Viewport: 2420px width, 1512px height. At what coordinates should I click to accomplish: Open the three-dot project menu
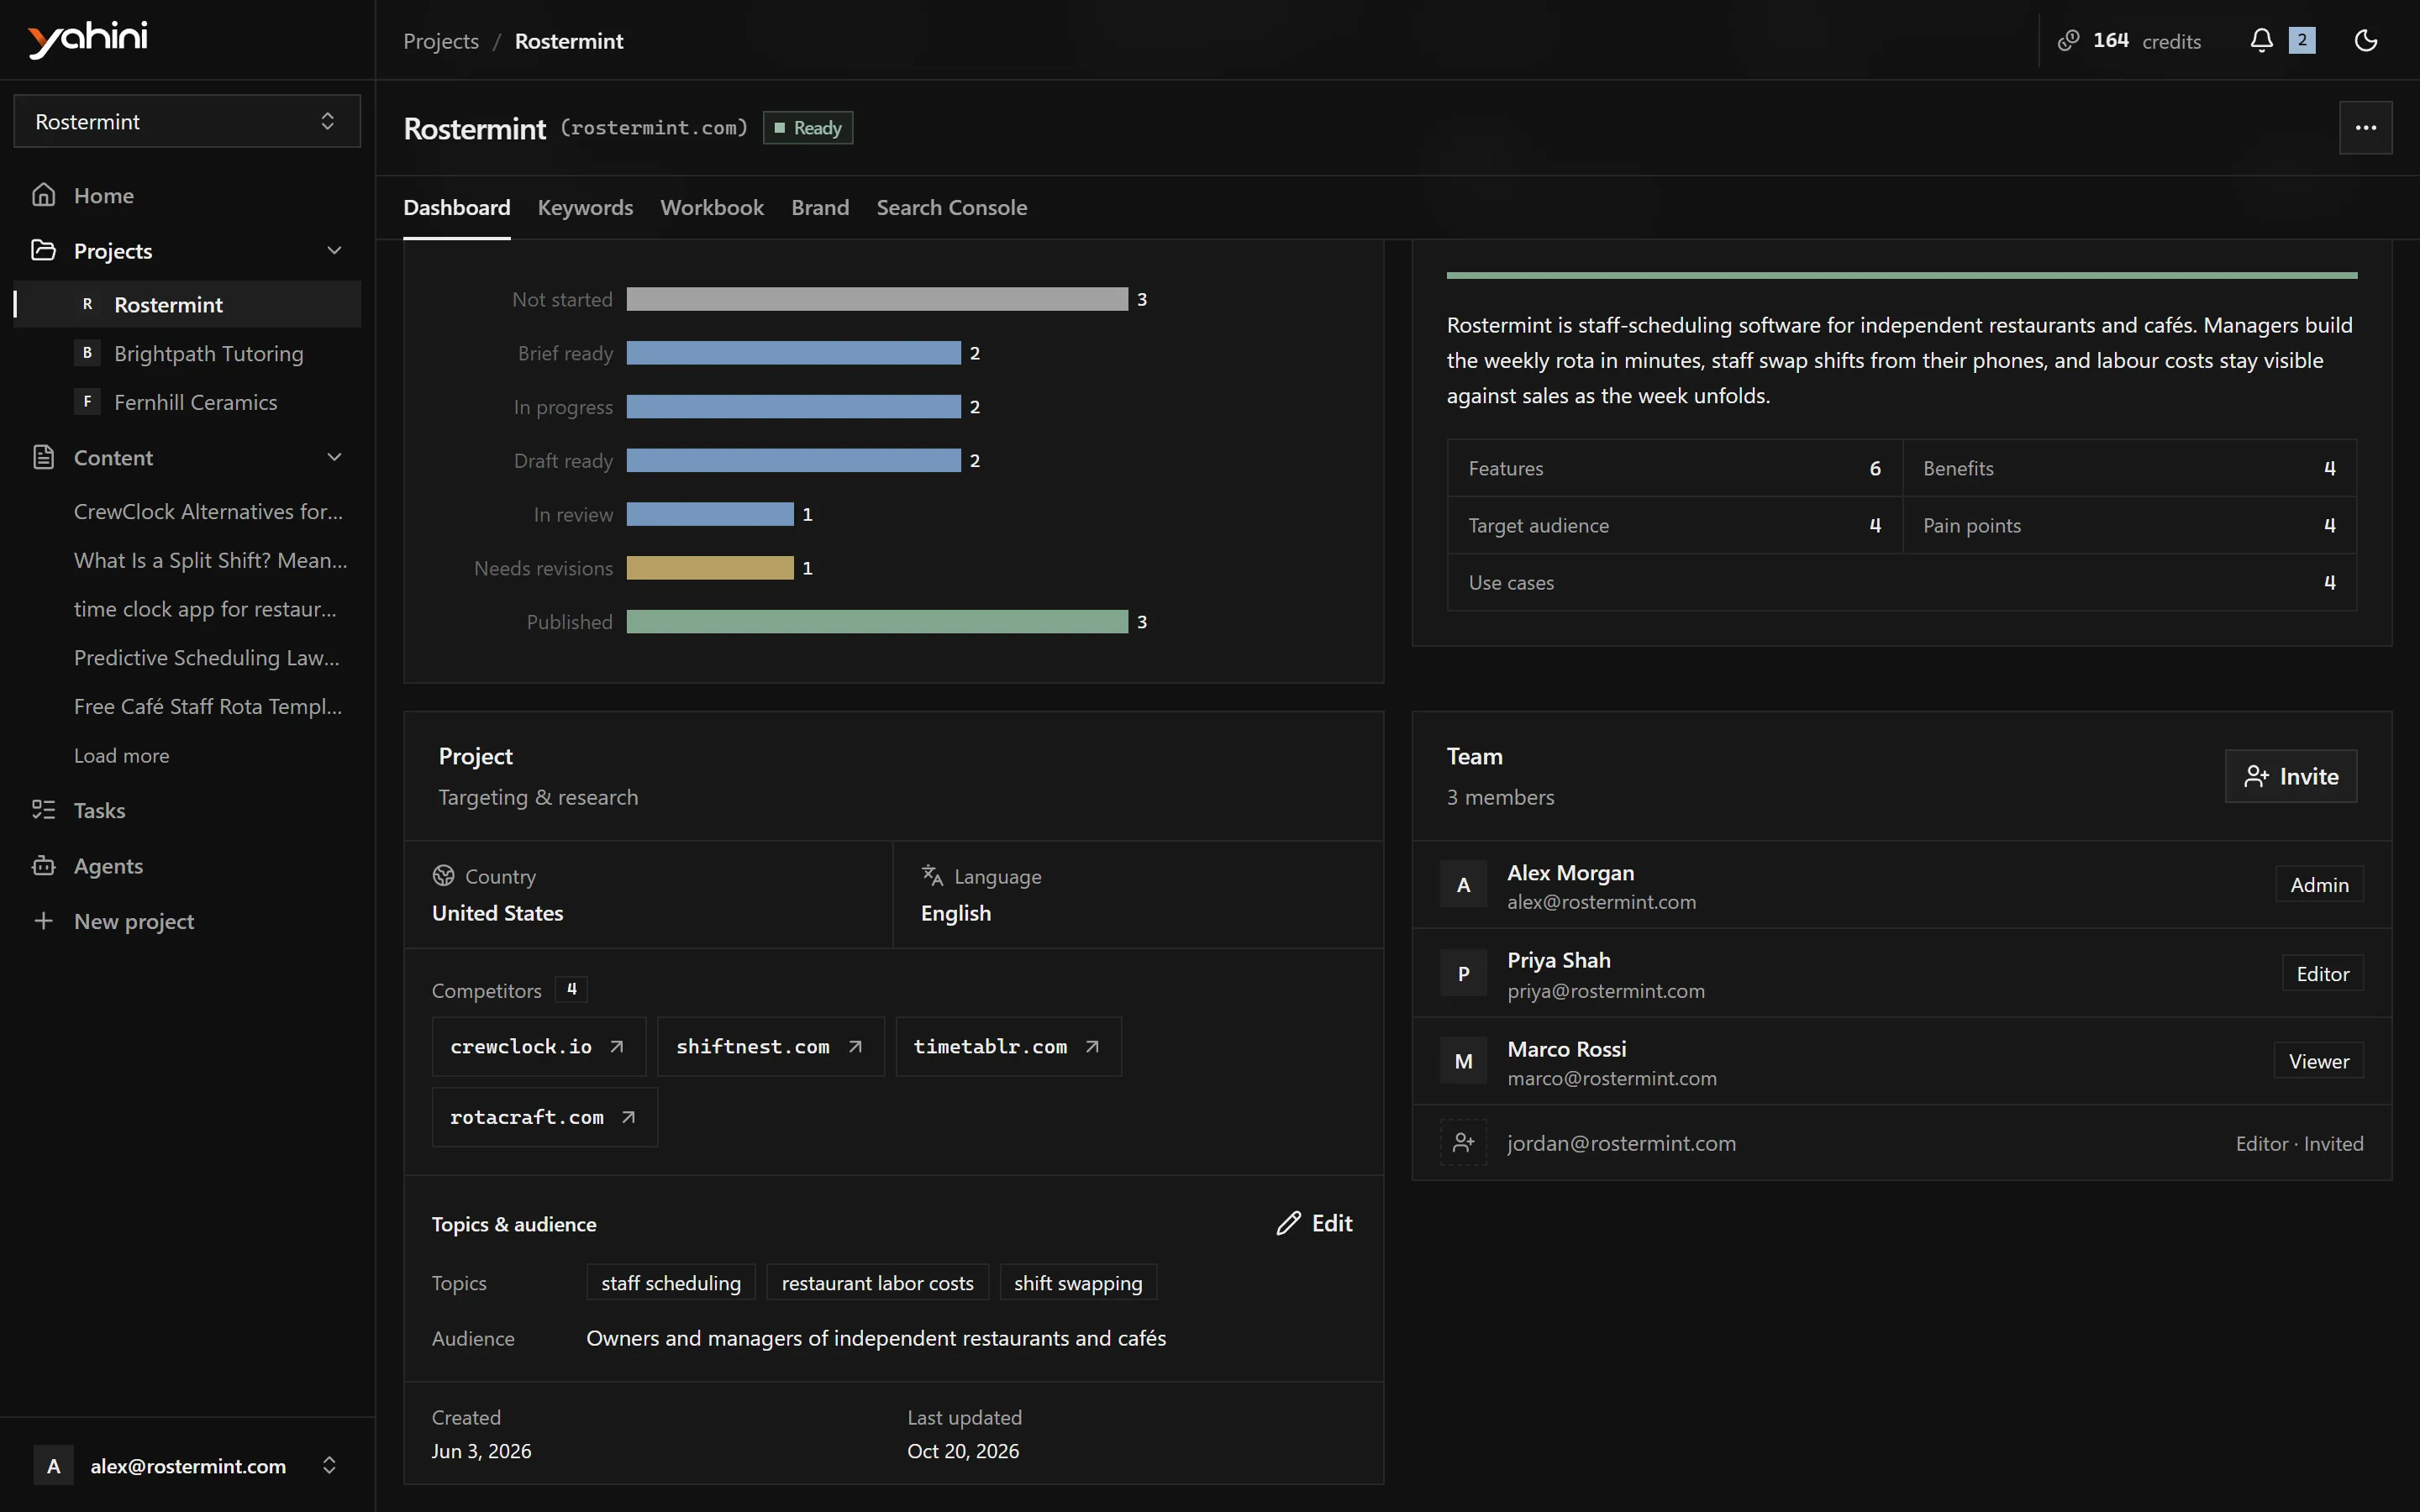(x=2365, y=127)
